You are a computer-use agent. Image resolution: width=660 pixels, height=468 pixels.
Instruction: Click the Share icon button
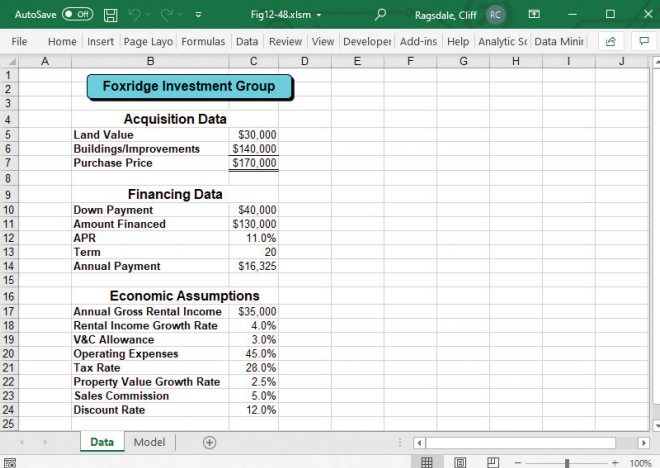[x=611, y=41]
